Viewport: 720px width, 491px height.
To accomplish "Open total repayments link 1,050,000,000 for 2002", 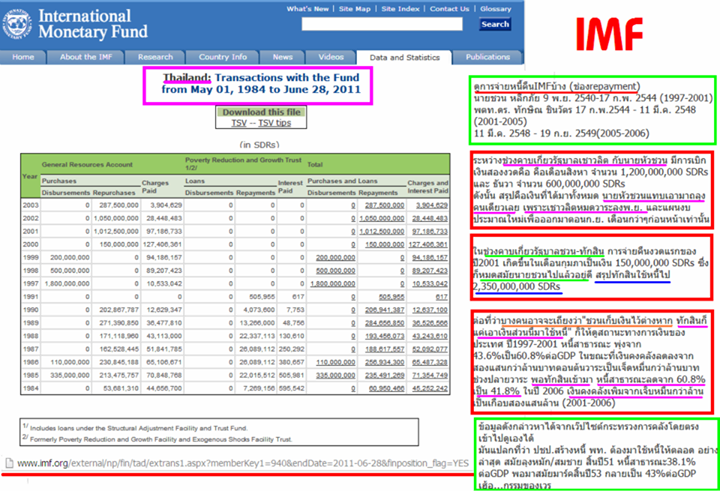I will tap(382, 218).
